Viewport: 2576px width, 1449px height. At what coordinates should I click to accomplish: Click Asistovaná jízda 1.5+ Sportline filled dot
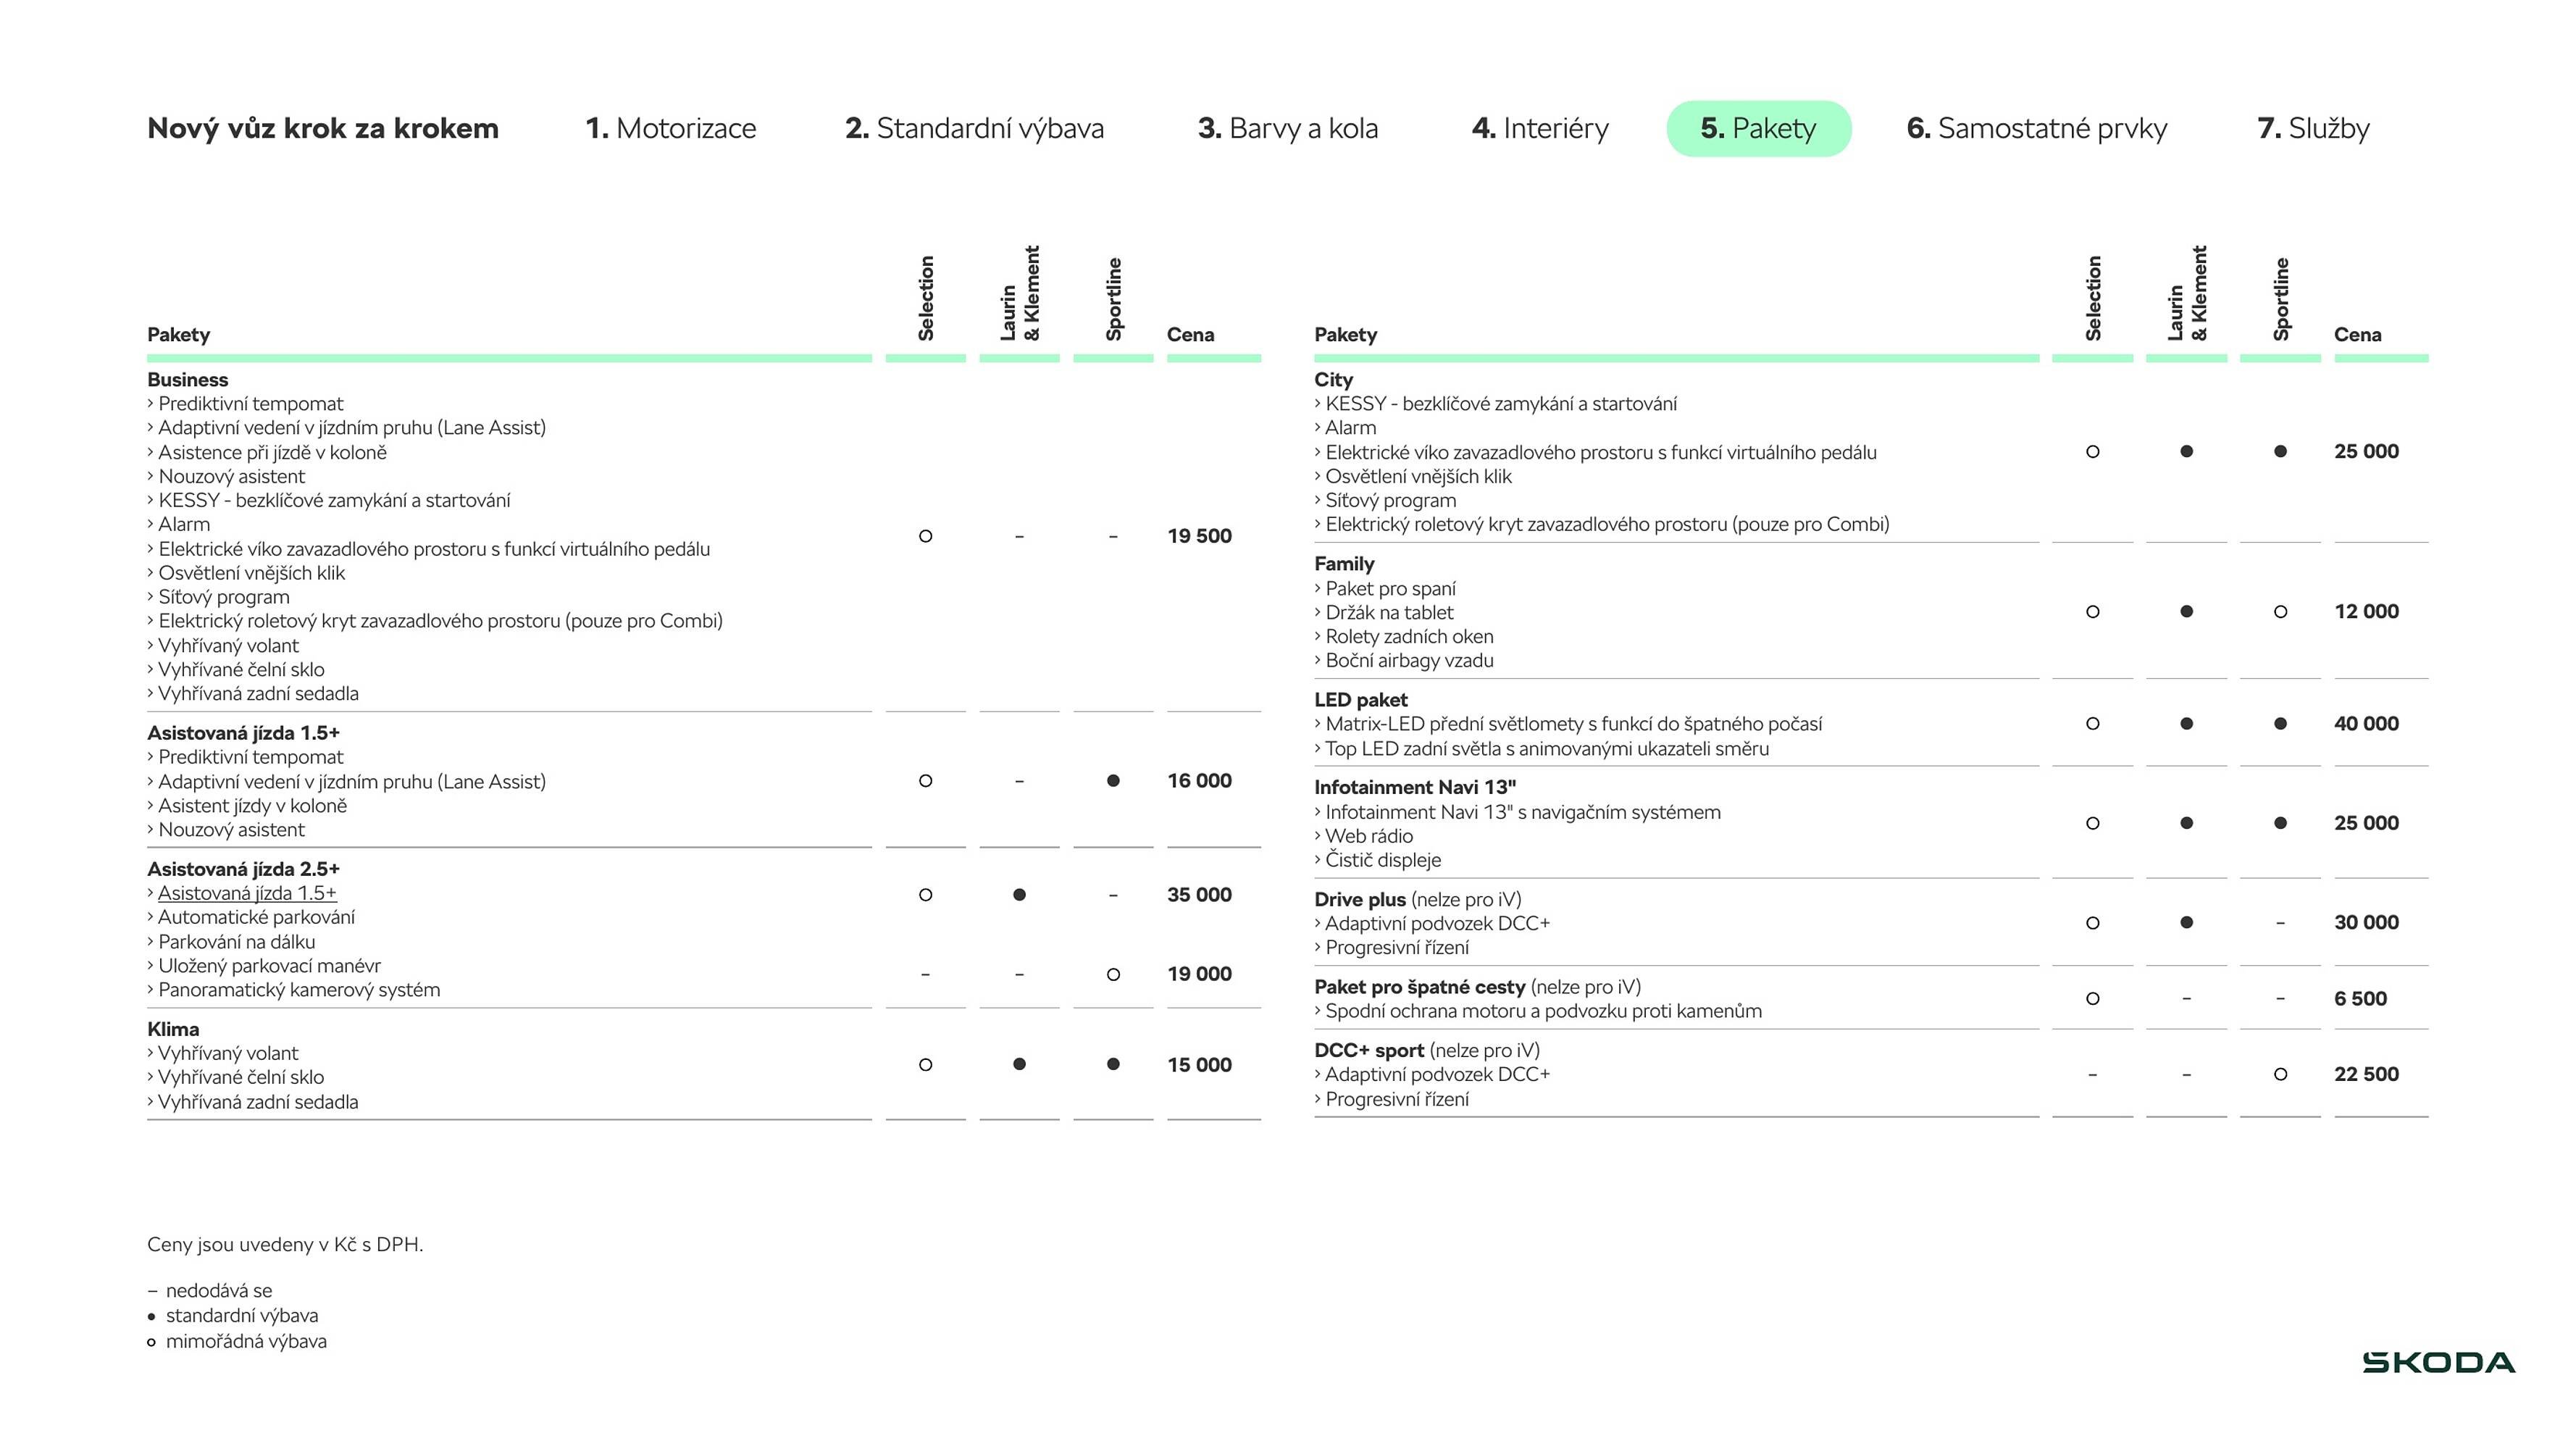click(1113, 781)
